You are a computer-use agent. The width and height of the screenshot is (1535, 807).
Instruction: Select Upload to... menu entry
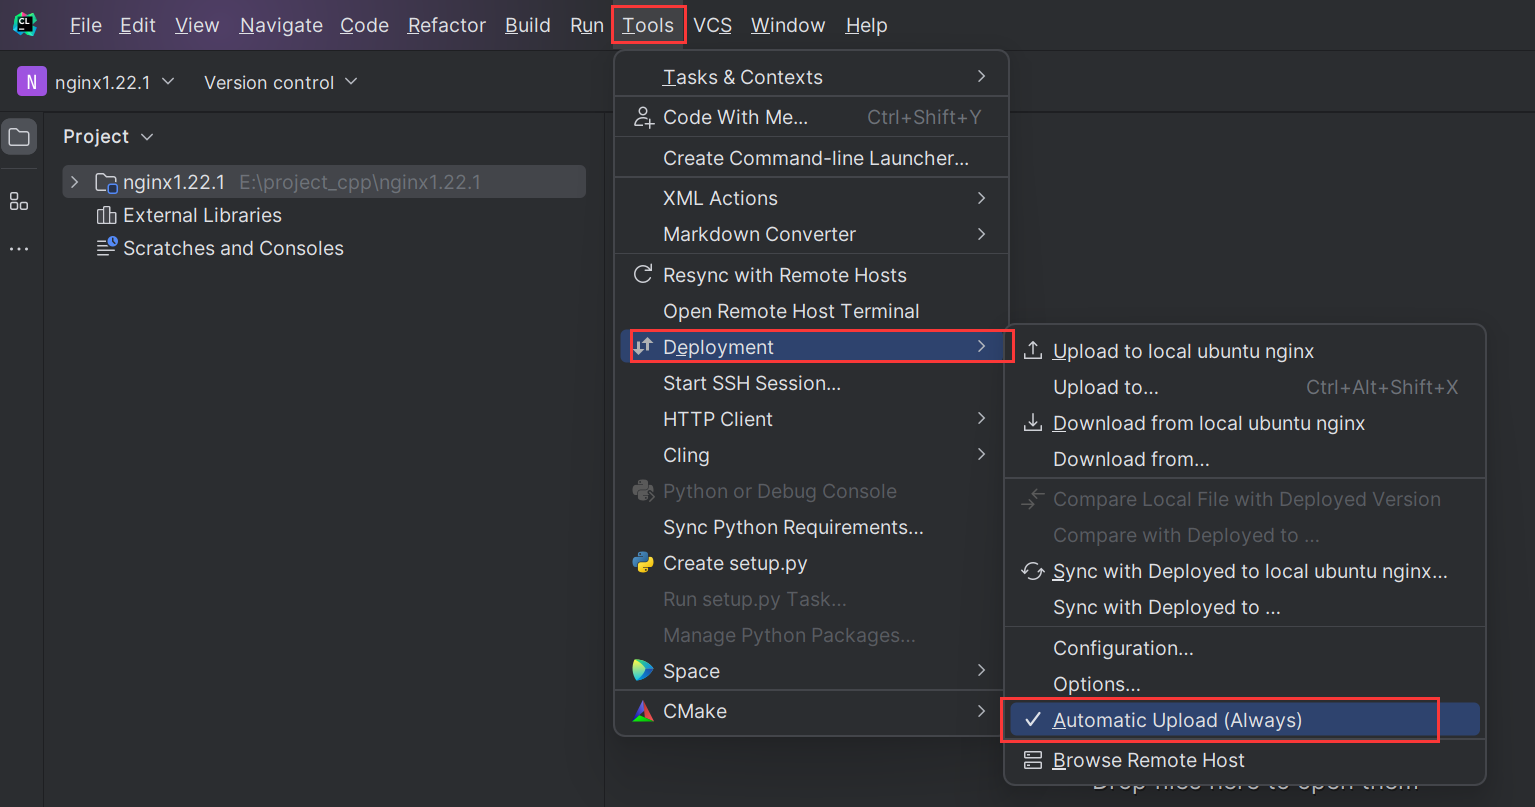[x=1244, y=387]
